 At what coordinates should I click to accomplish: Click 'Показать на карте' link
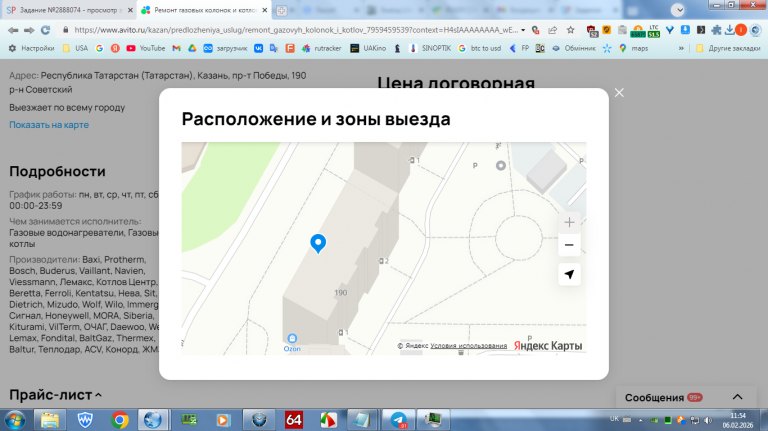point(49,125)
